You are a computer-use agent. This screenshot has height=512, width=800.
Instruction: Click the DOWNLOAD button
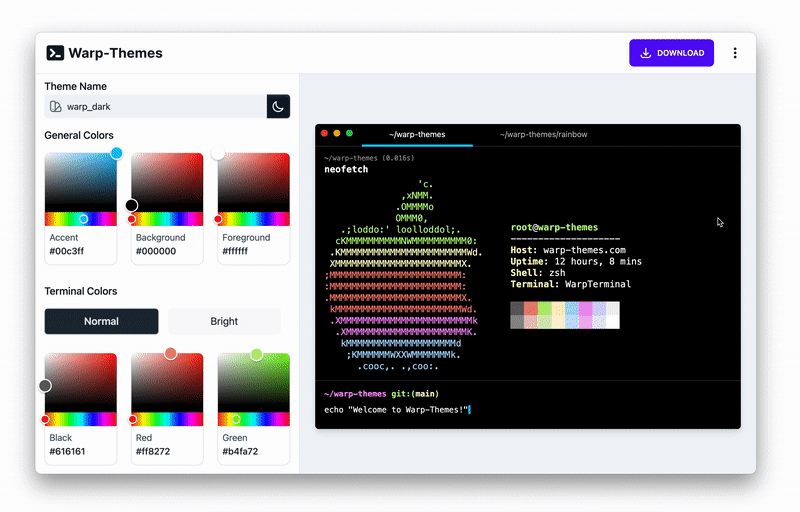tap(671, 53)
